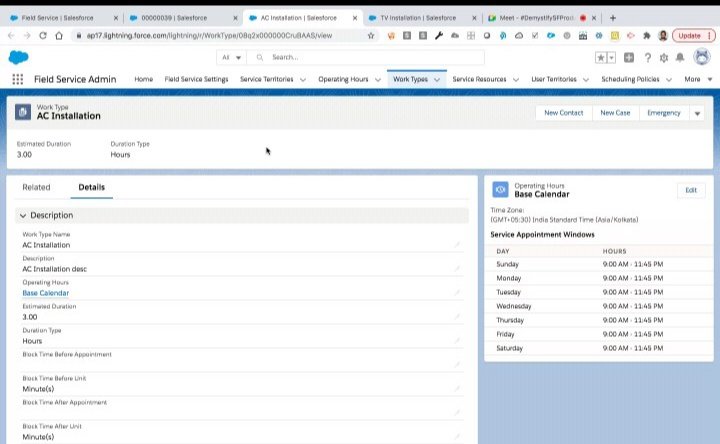Edit Description field pencil icon
The image size is (720, 444).
[x=457, y=269]
